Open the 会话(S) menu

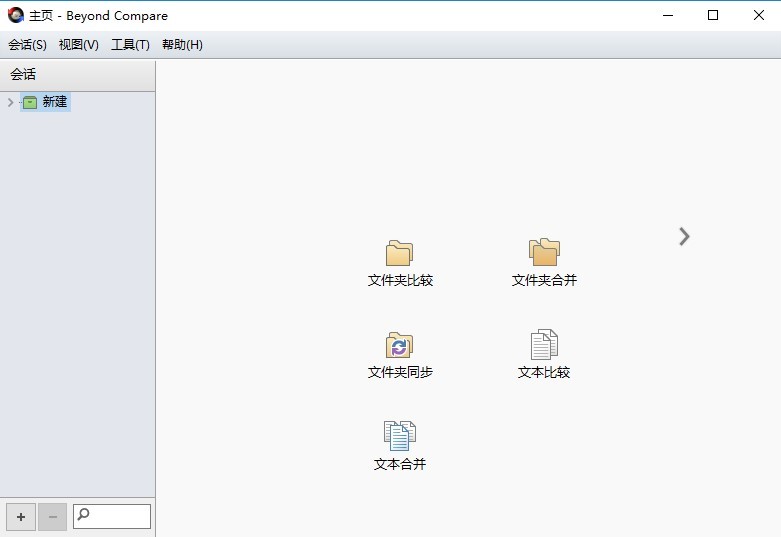pyautogui.click(x=27, y=45)
